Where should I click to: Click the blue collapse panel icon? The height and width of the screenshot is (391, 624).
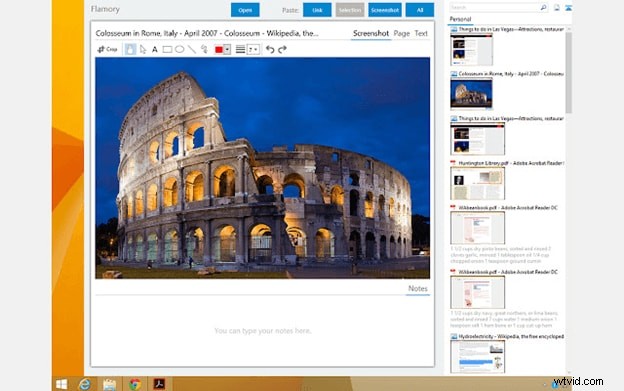tap(568, 7)
